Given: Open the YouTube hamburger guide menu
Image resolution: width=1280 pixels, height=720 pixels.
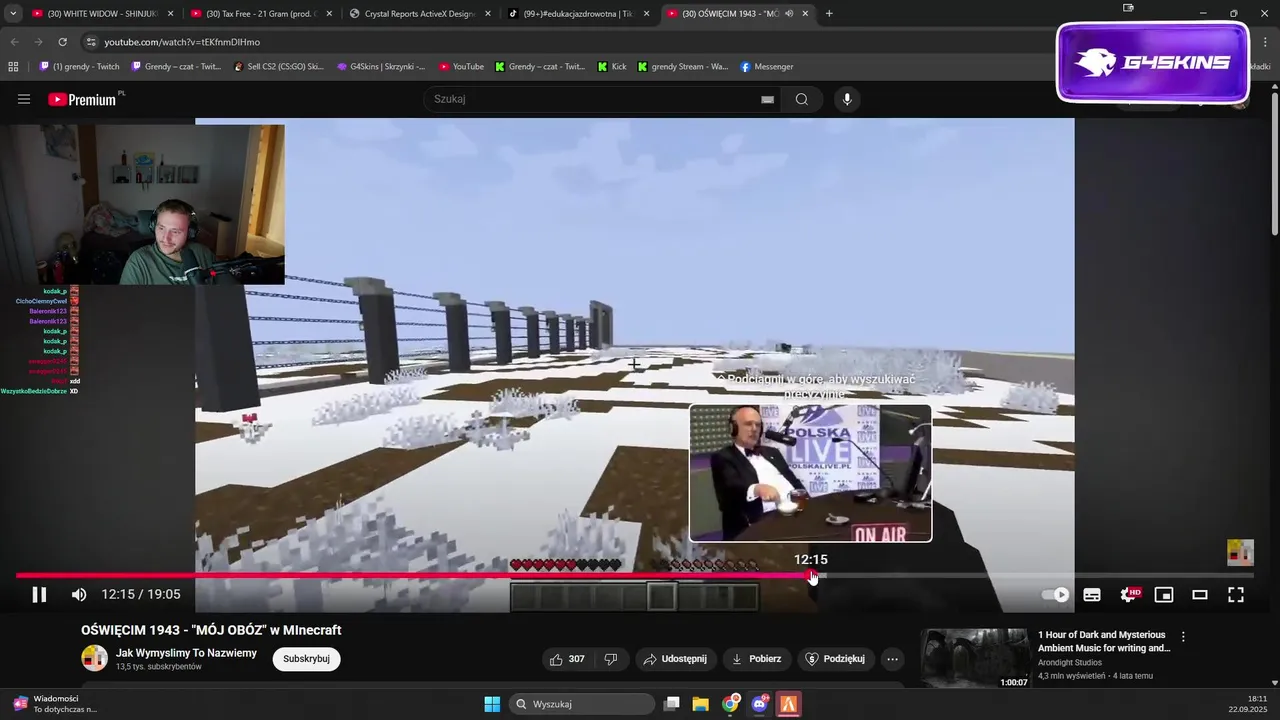Looking at the screenshot, I should pyautogui.click(x=24, y=99).
